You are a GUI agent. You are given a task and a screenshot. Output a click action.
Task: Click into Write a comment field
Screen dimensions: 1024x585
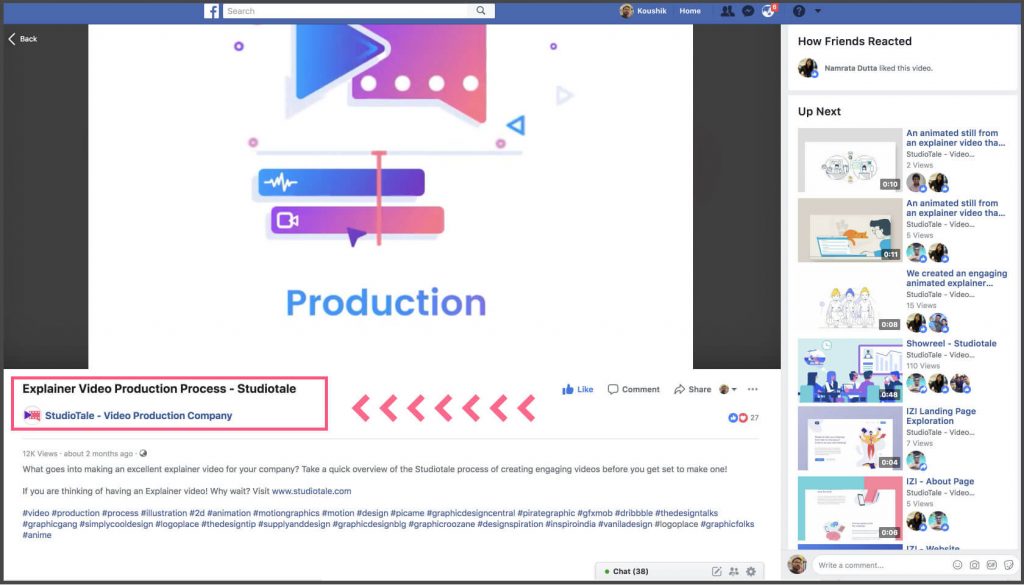point(882,565)
